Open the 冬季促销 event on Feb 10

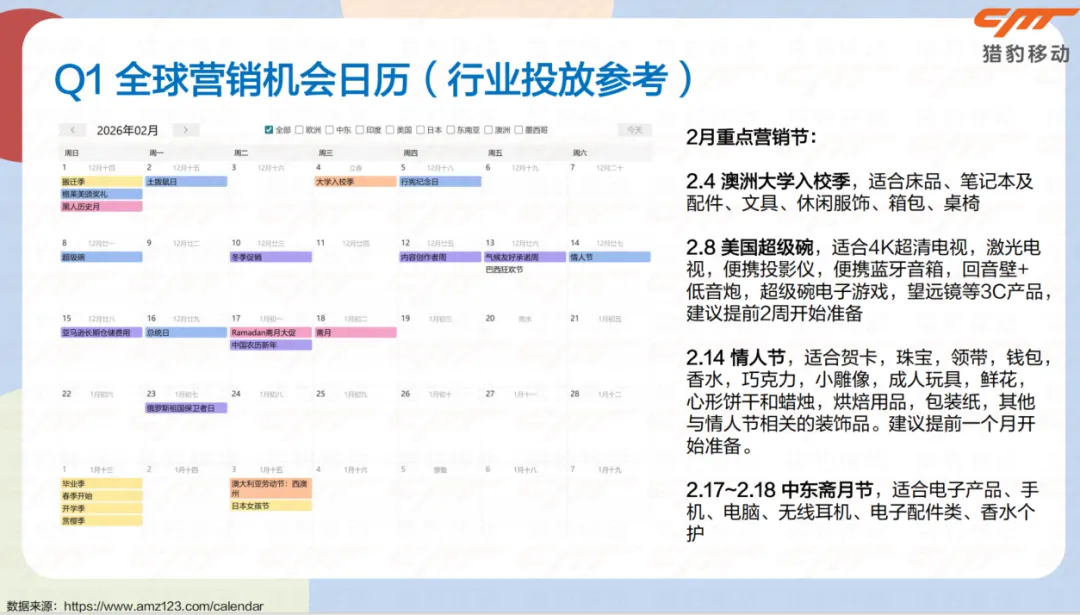271,257
